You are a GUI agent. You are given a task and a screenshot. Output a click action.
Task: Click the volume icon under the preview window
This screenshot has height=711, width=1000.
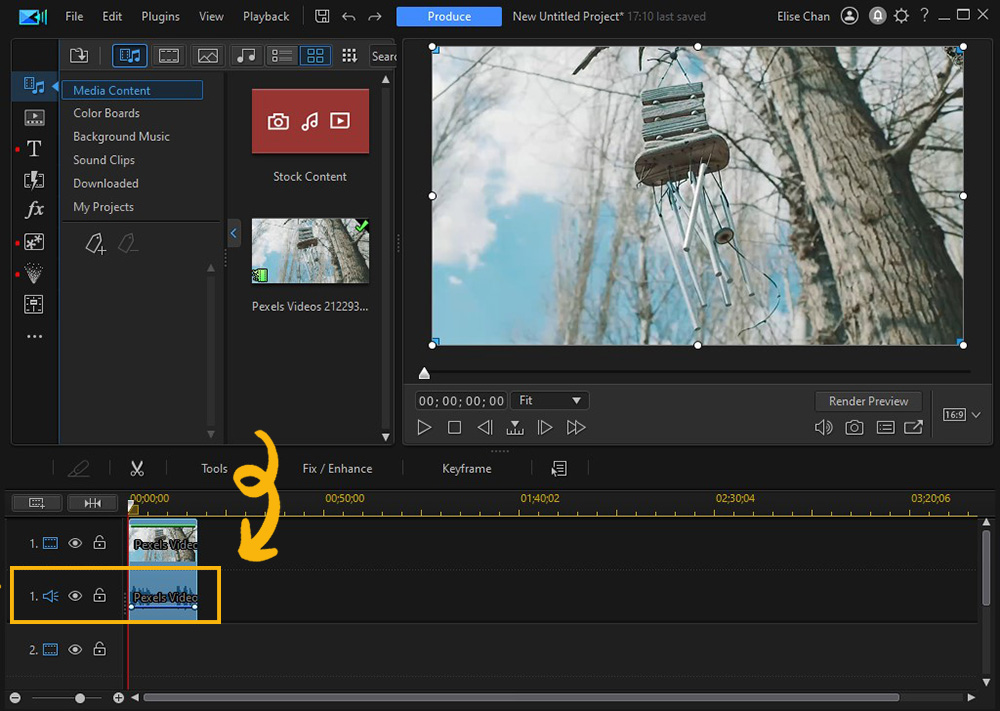(x=823, y=427)
